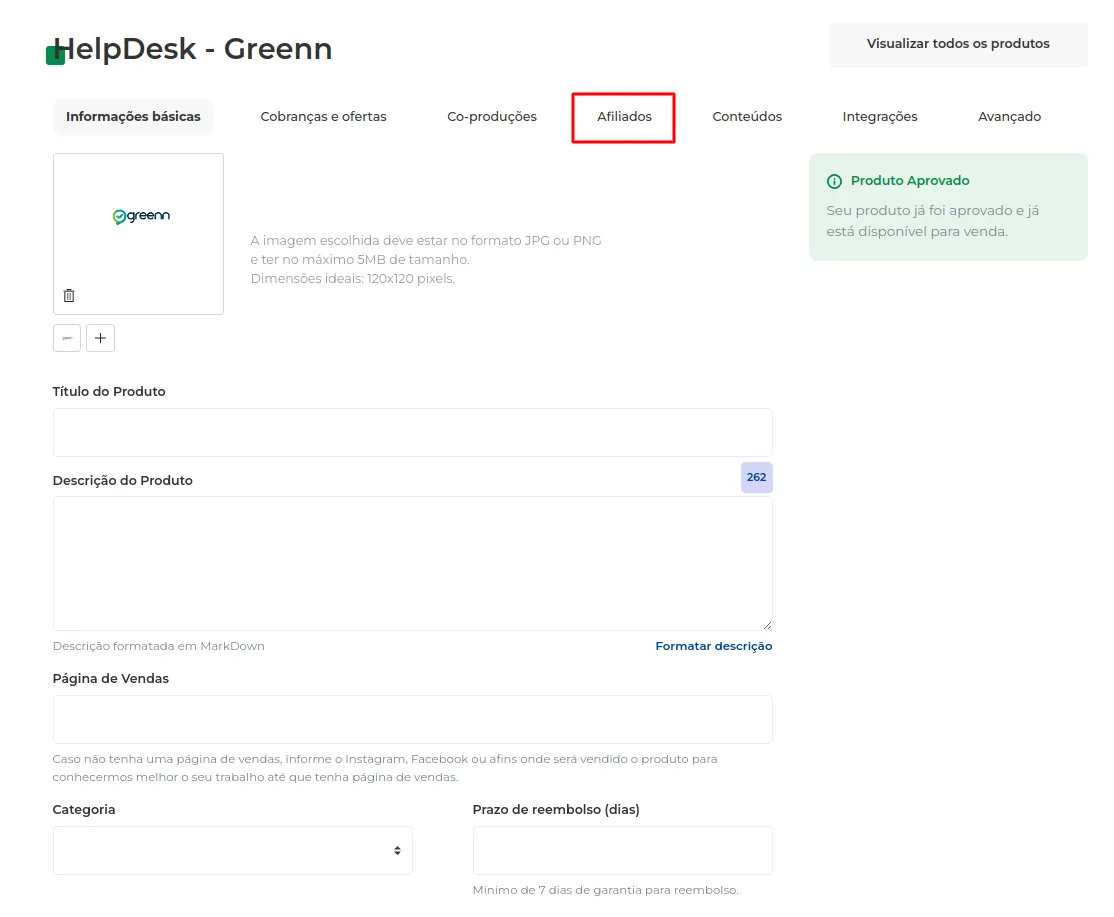Open the Categoria dropdown
Screen dimensions: 1114x917
tap(232, 850)
